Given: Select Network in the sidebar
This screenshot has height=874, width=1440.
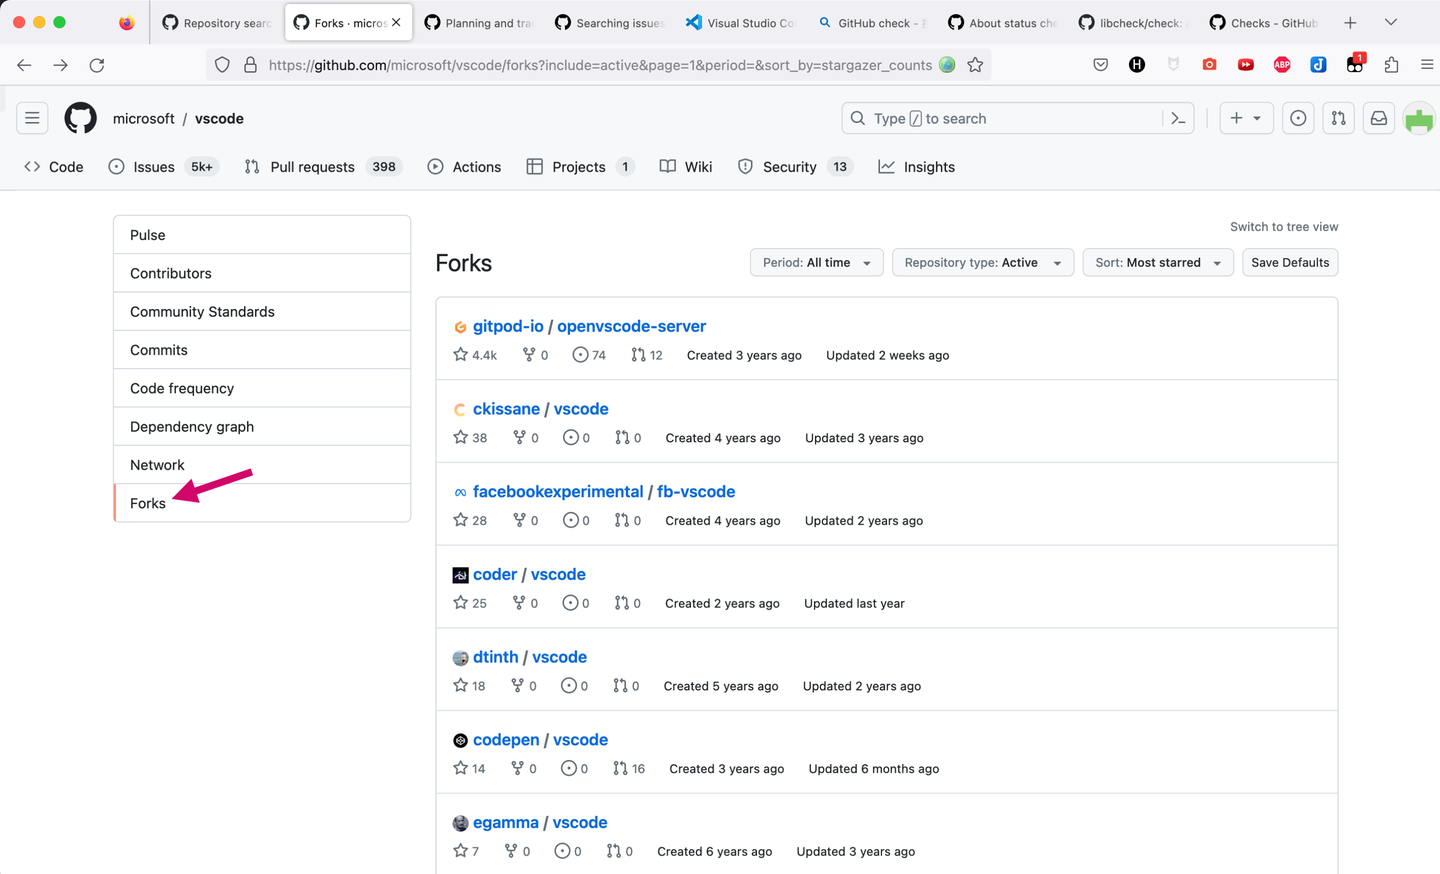Looking at the screenshot, I should click(262, 465).
